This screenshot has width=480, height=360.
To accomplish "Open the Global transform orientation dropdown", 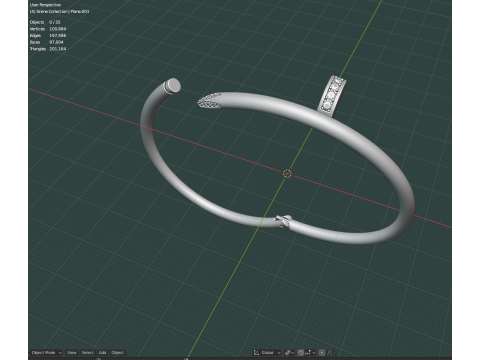I will pos(267,353).
